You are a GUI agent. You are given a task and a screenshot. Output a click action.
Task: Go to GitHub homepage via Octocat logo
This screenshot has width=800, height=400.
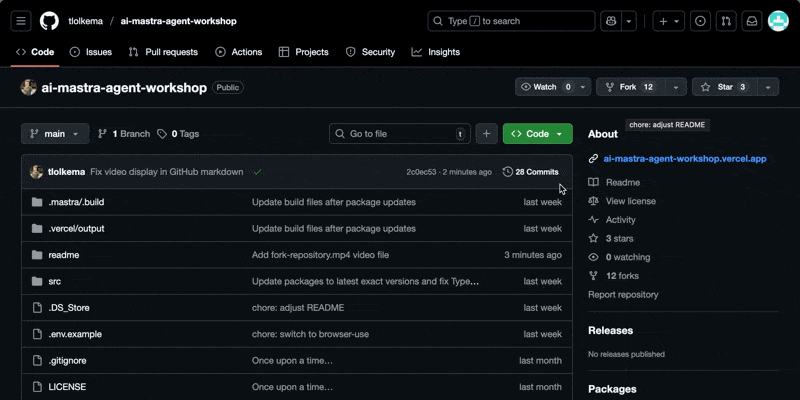coord(49,21)
